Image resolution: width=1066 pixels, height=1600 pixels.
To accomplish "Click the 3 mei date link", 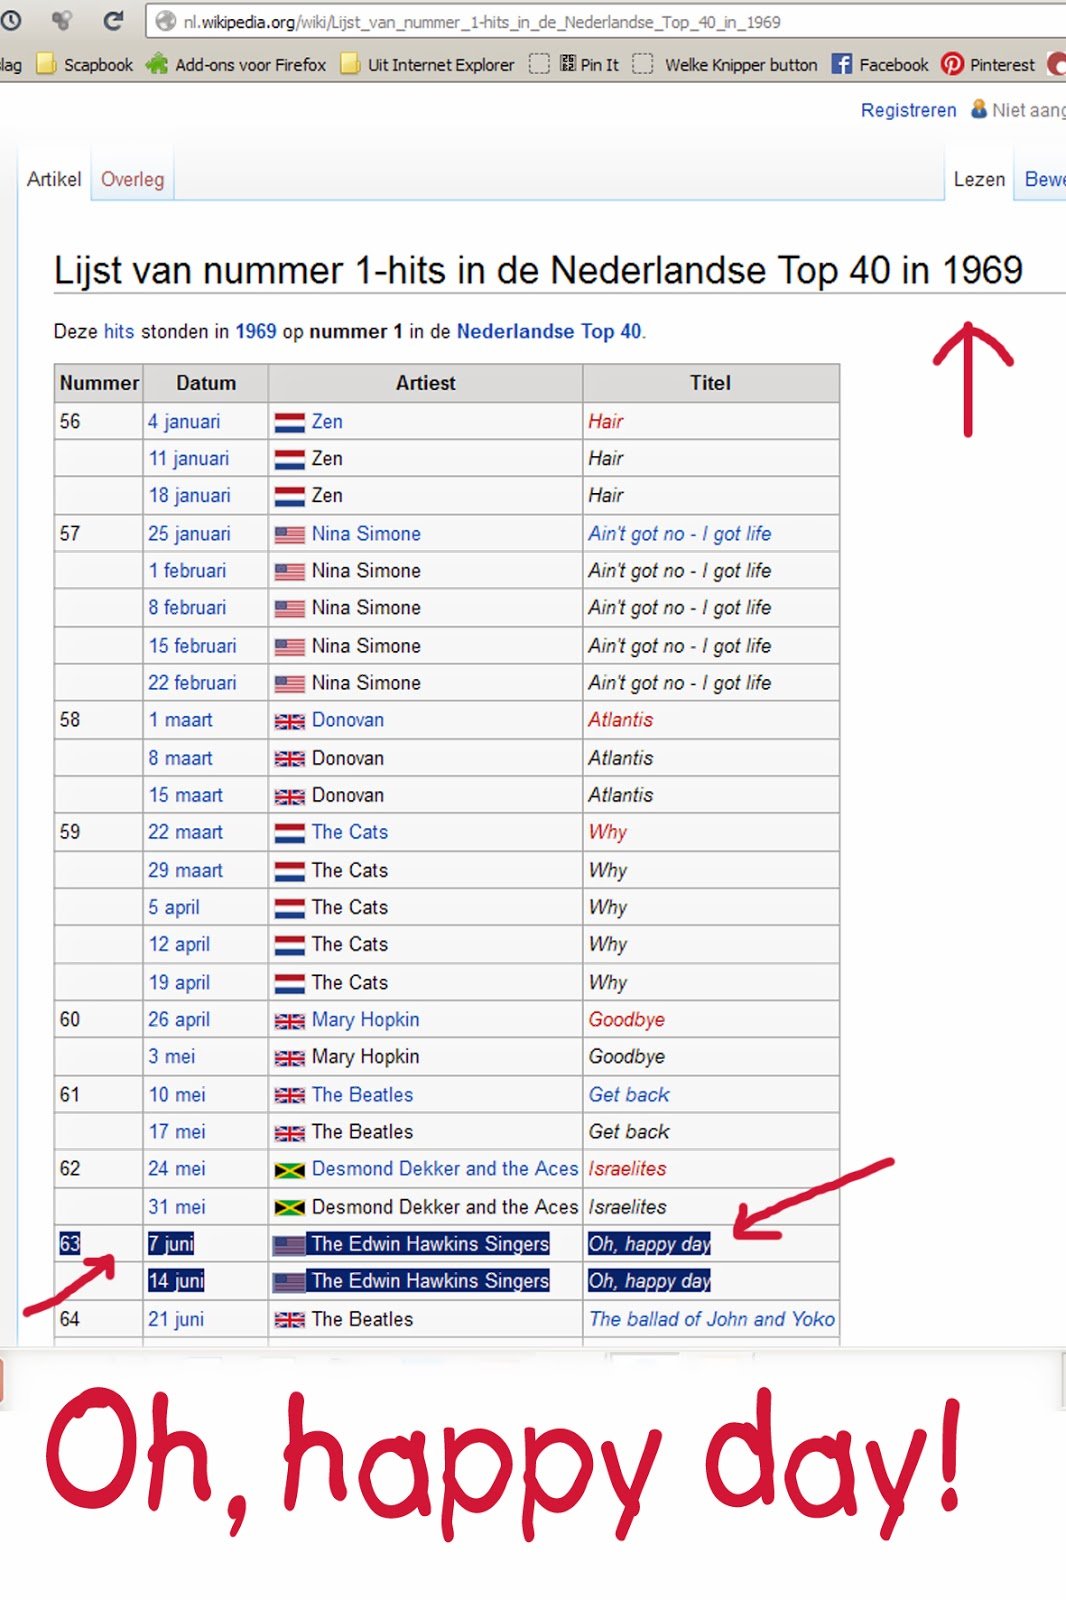I will pos(172,1057).
